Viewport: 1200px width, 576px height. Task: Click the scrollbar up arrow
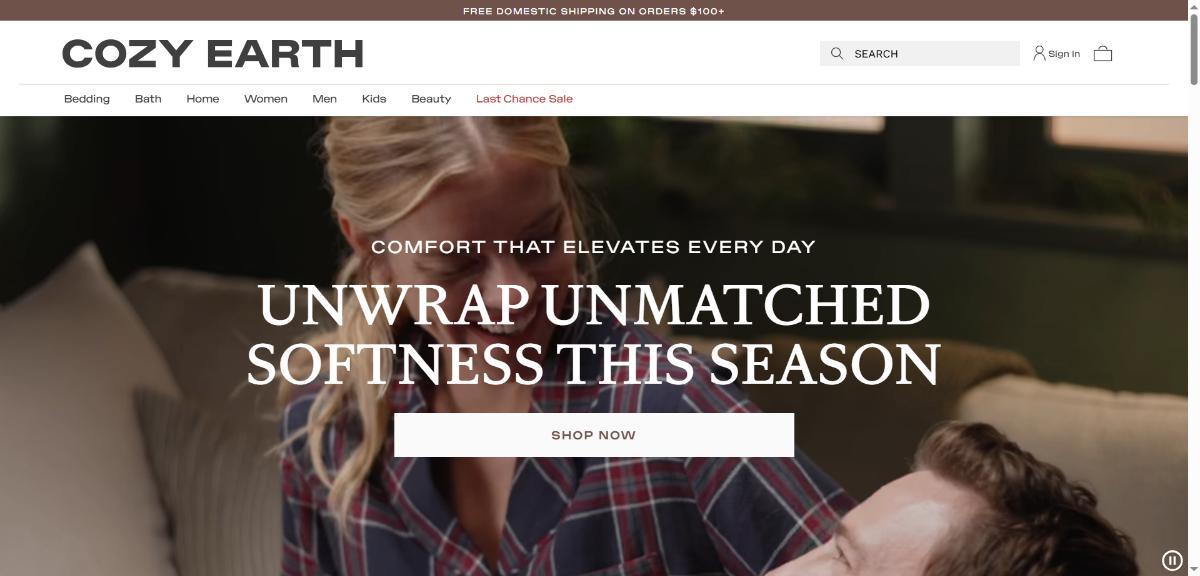(1193, 6)
